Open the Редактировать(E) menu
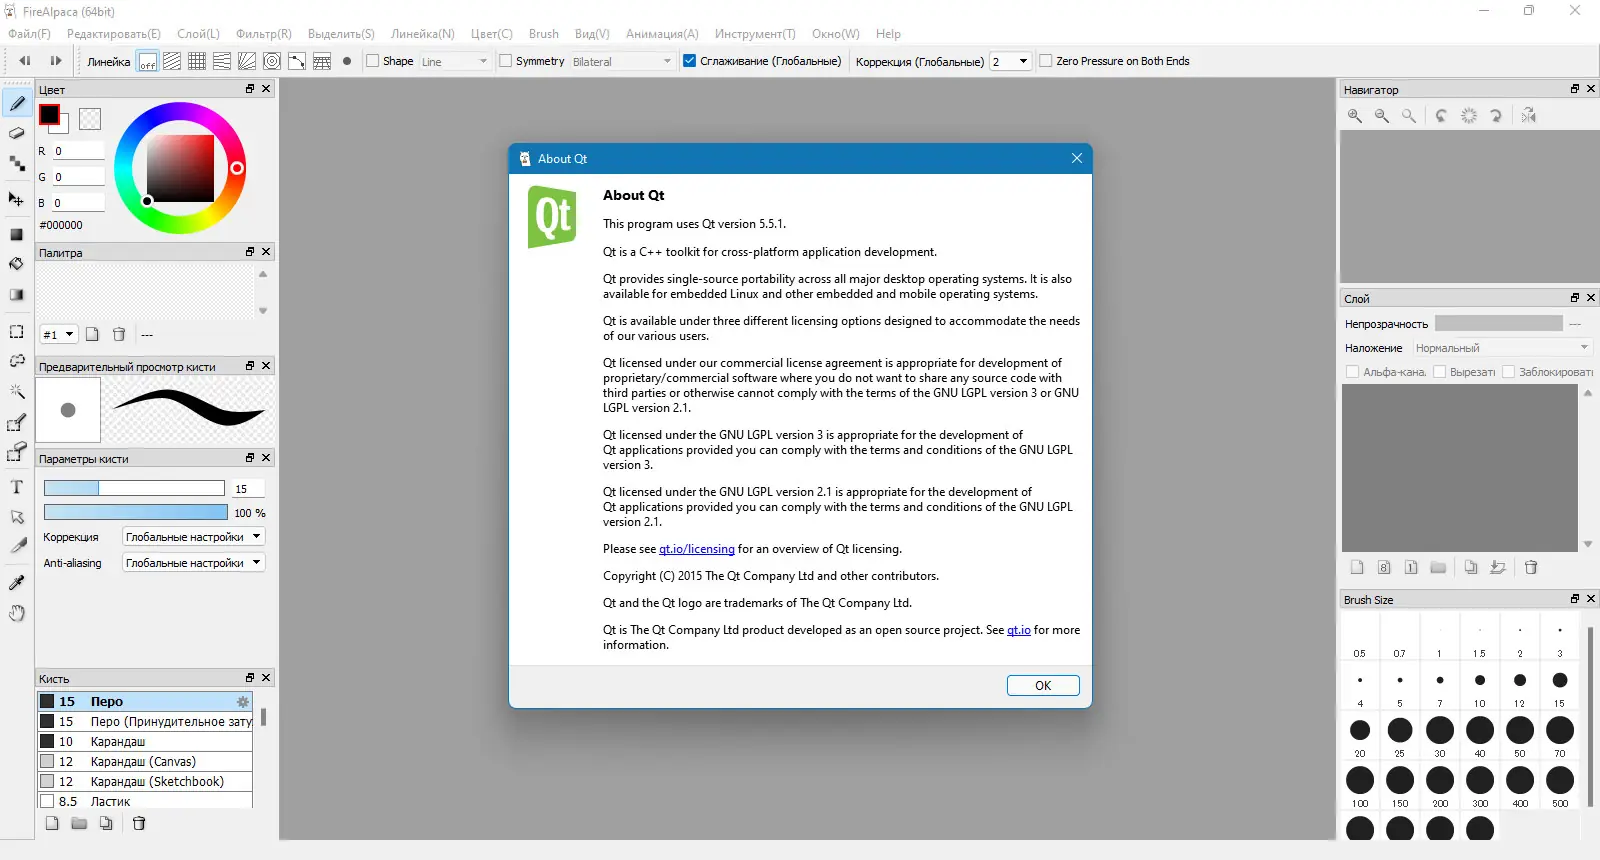Image resolution: width=1600 pixels, height=860 pixels. pos(114,34)
